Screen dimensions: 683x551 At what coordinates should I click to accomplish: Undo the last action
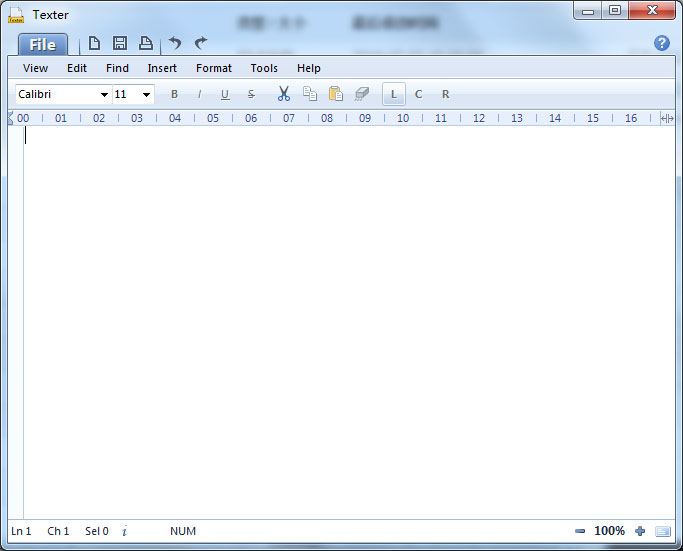click(x=175, y=43)
